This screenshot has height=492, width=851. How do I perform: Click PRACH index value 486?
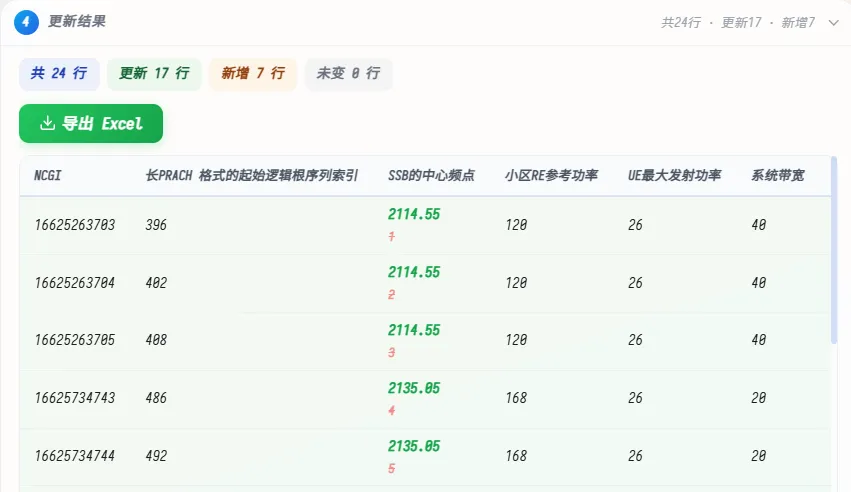coord(156,398)
